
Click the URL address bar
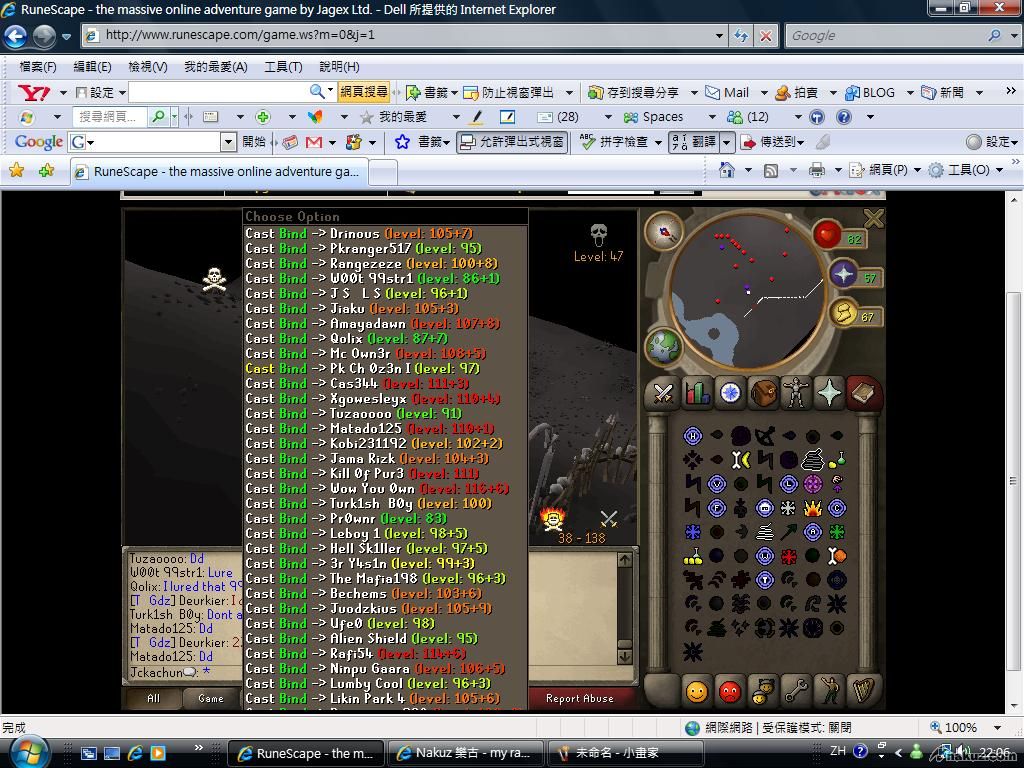point(398,35)
